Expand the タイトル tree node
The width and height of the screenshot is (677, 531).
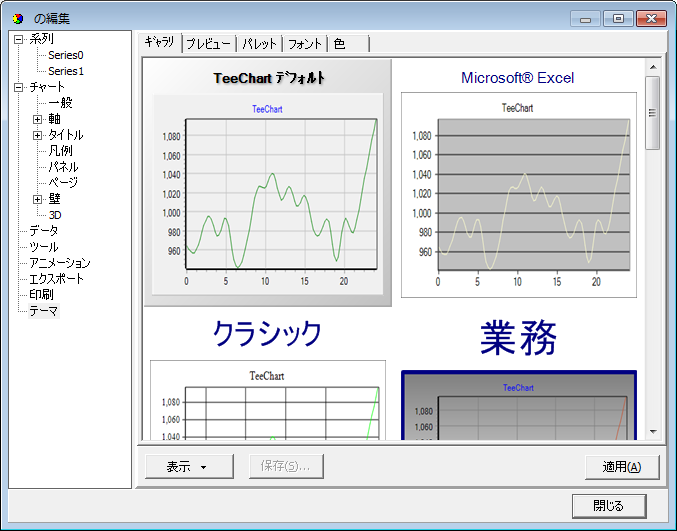(x=38, y=135)
